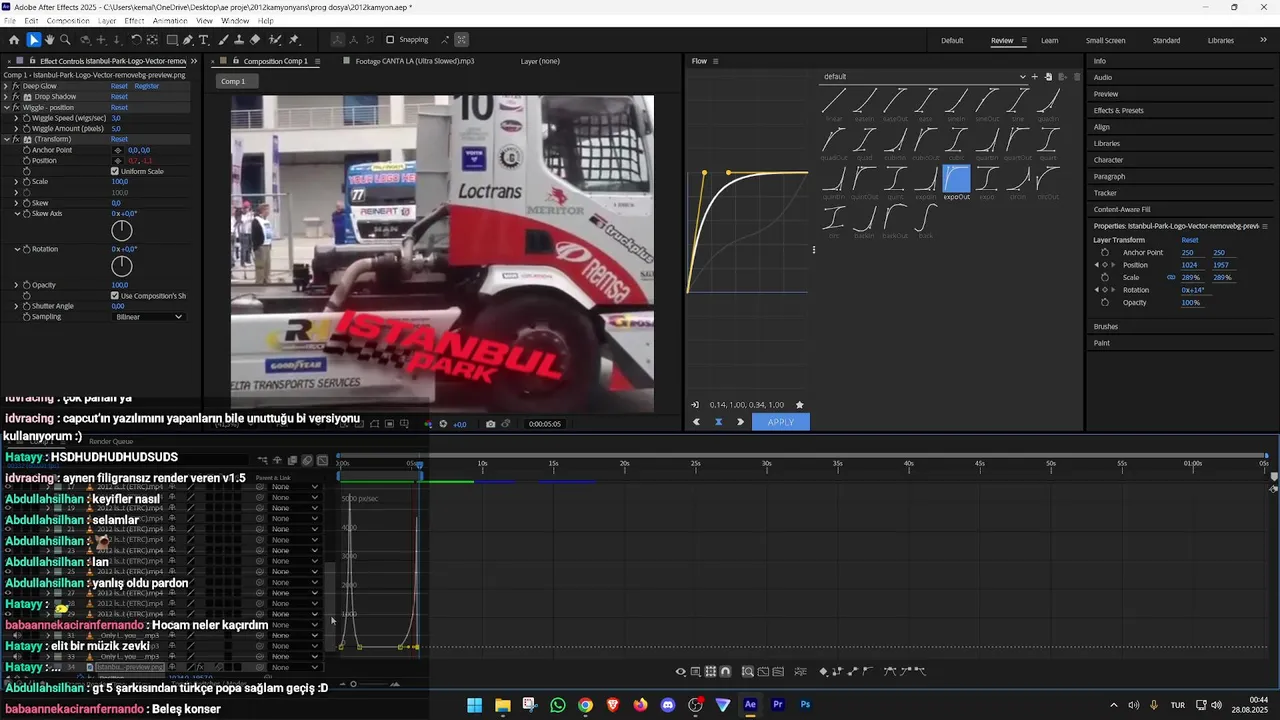1280x720 pixels.
Task: Pick the selected expoOut curve preset
Action: click(957, 182)
